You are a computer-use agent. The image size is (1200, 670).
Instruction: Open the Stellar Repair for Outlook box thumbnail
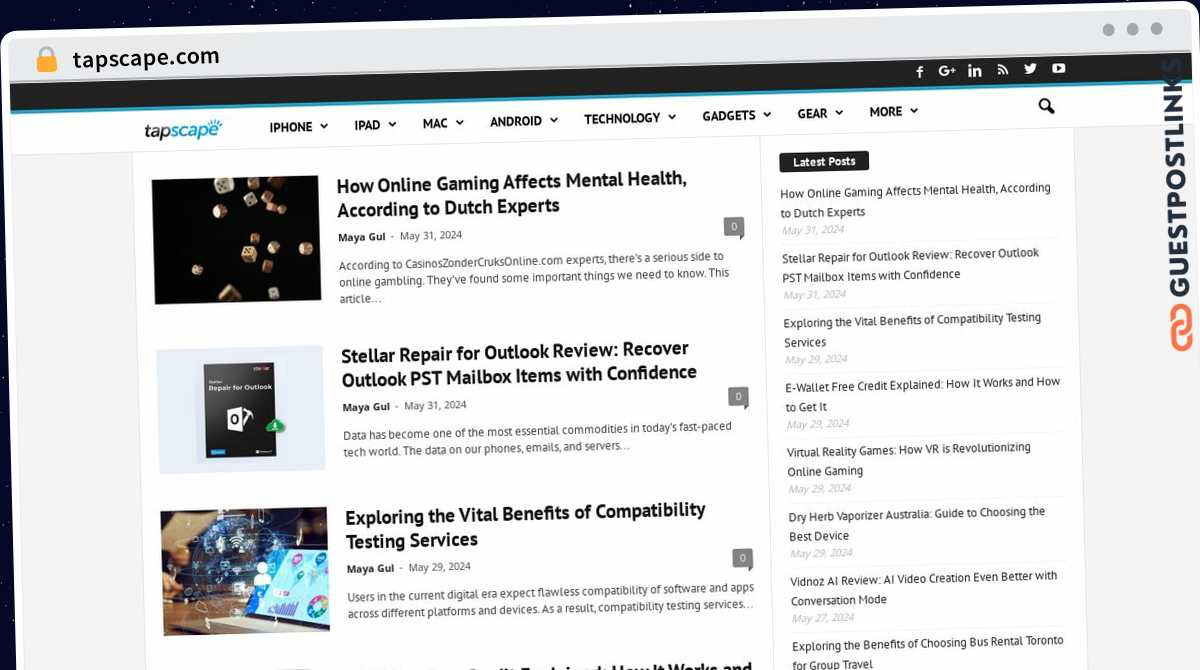pyautogui.click(x=241, y=409)
